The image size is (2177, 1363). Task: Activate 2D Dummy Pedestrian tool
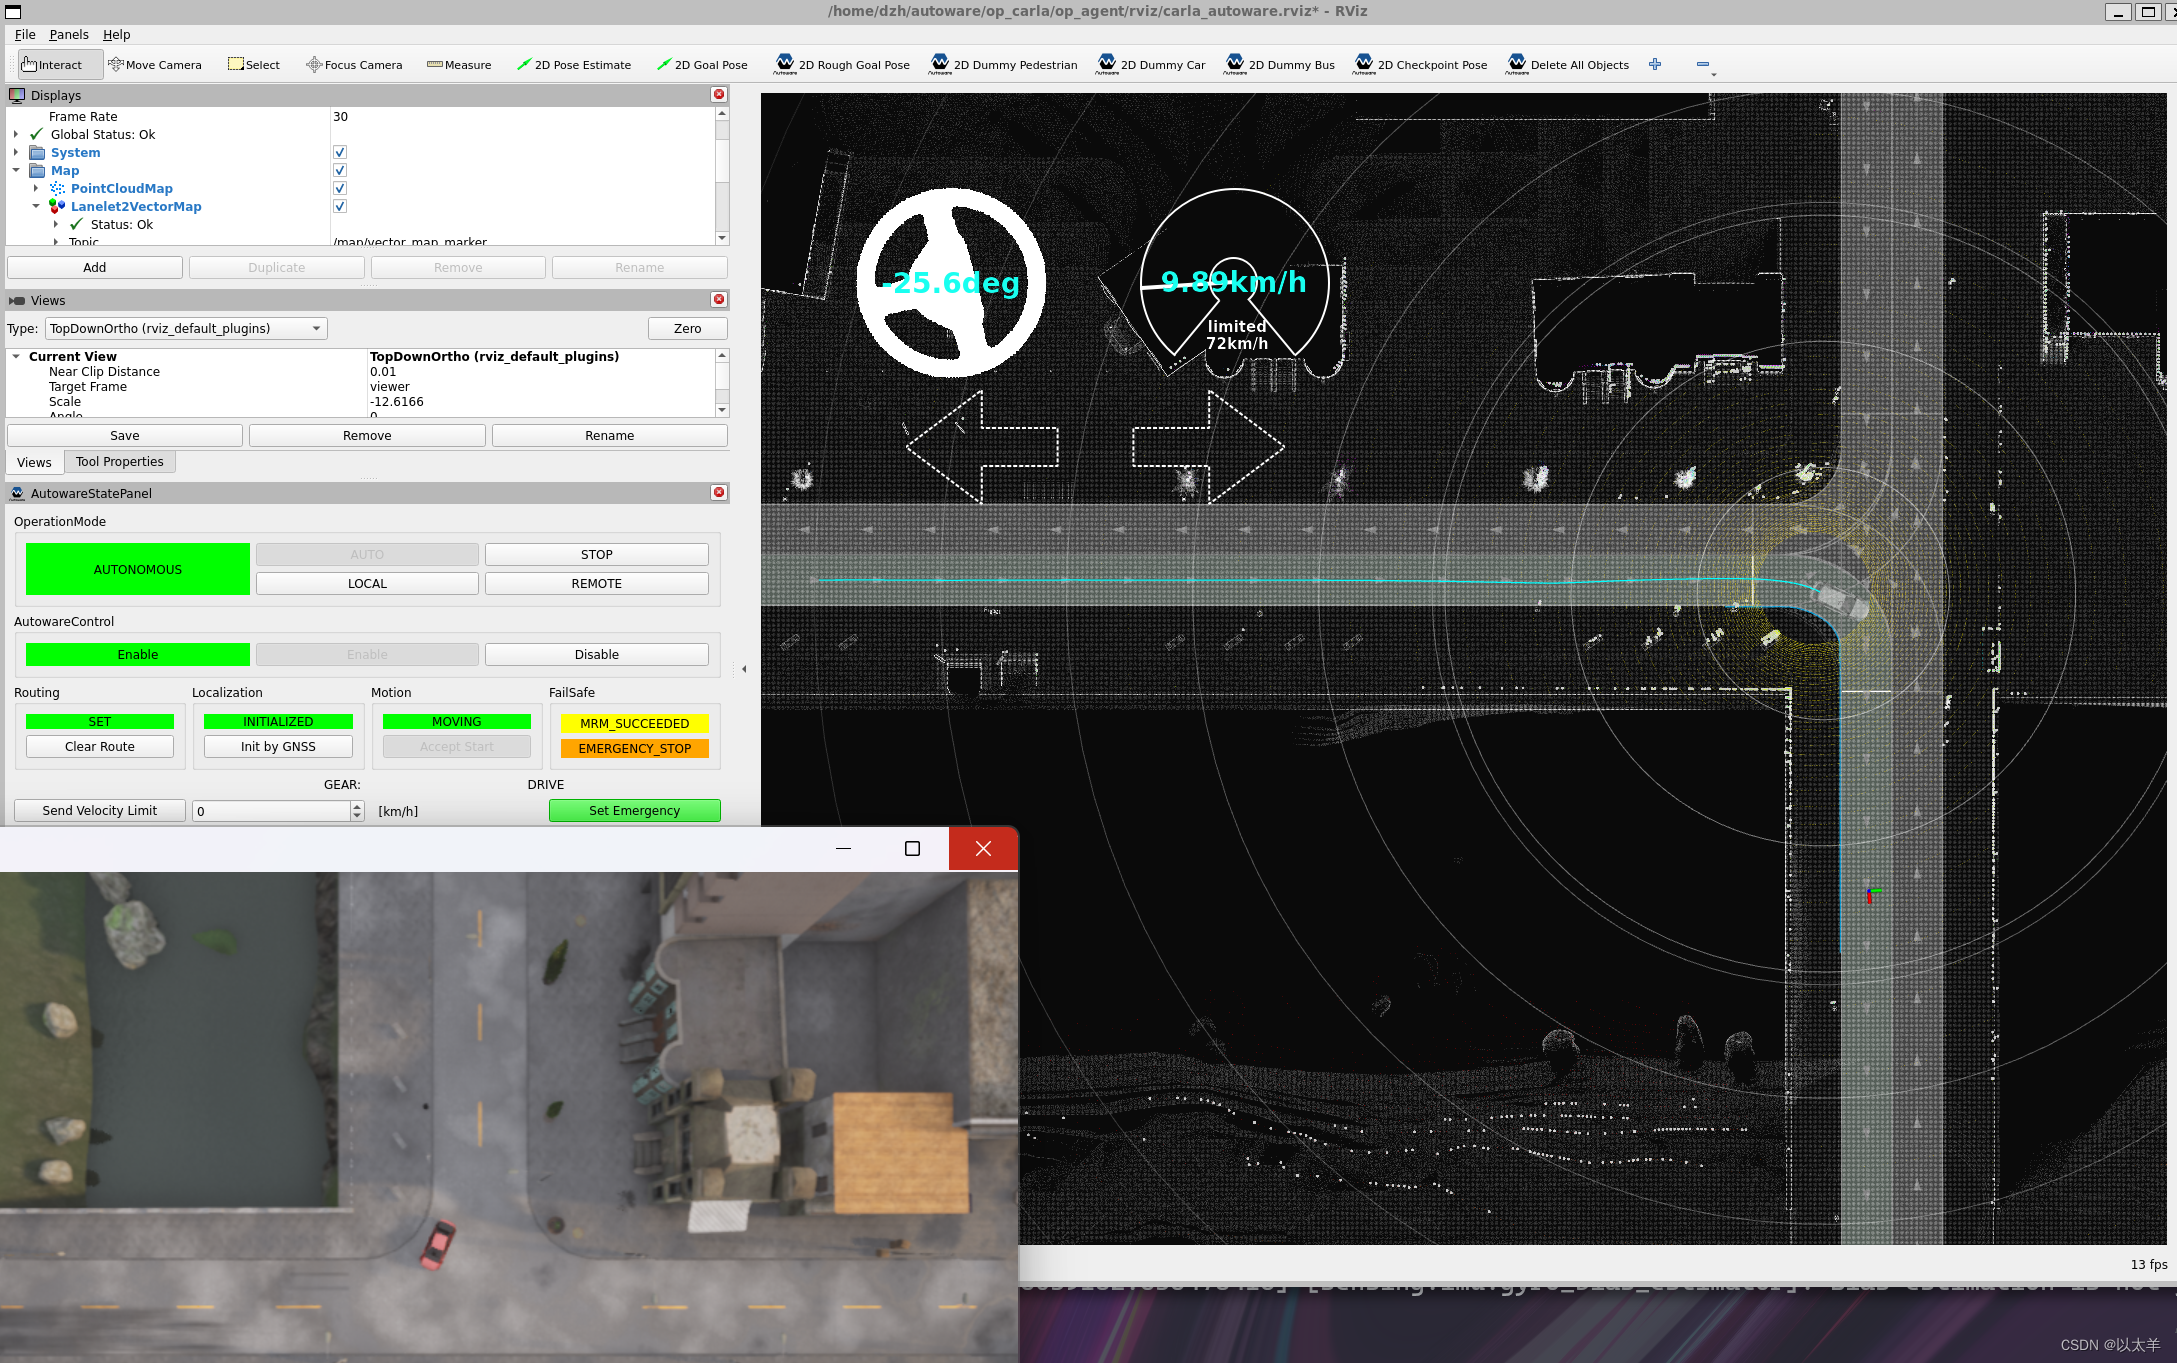coord(1003,65)
